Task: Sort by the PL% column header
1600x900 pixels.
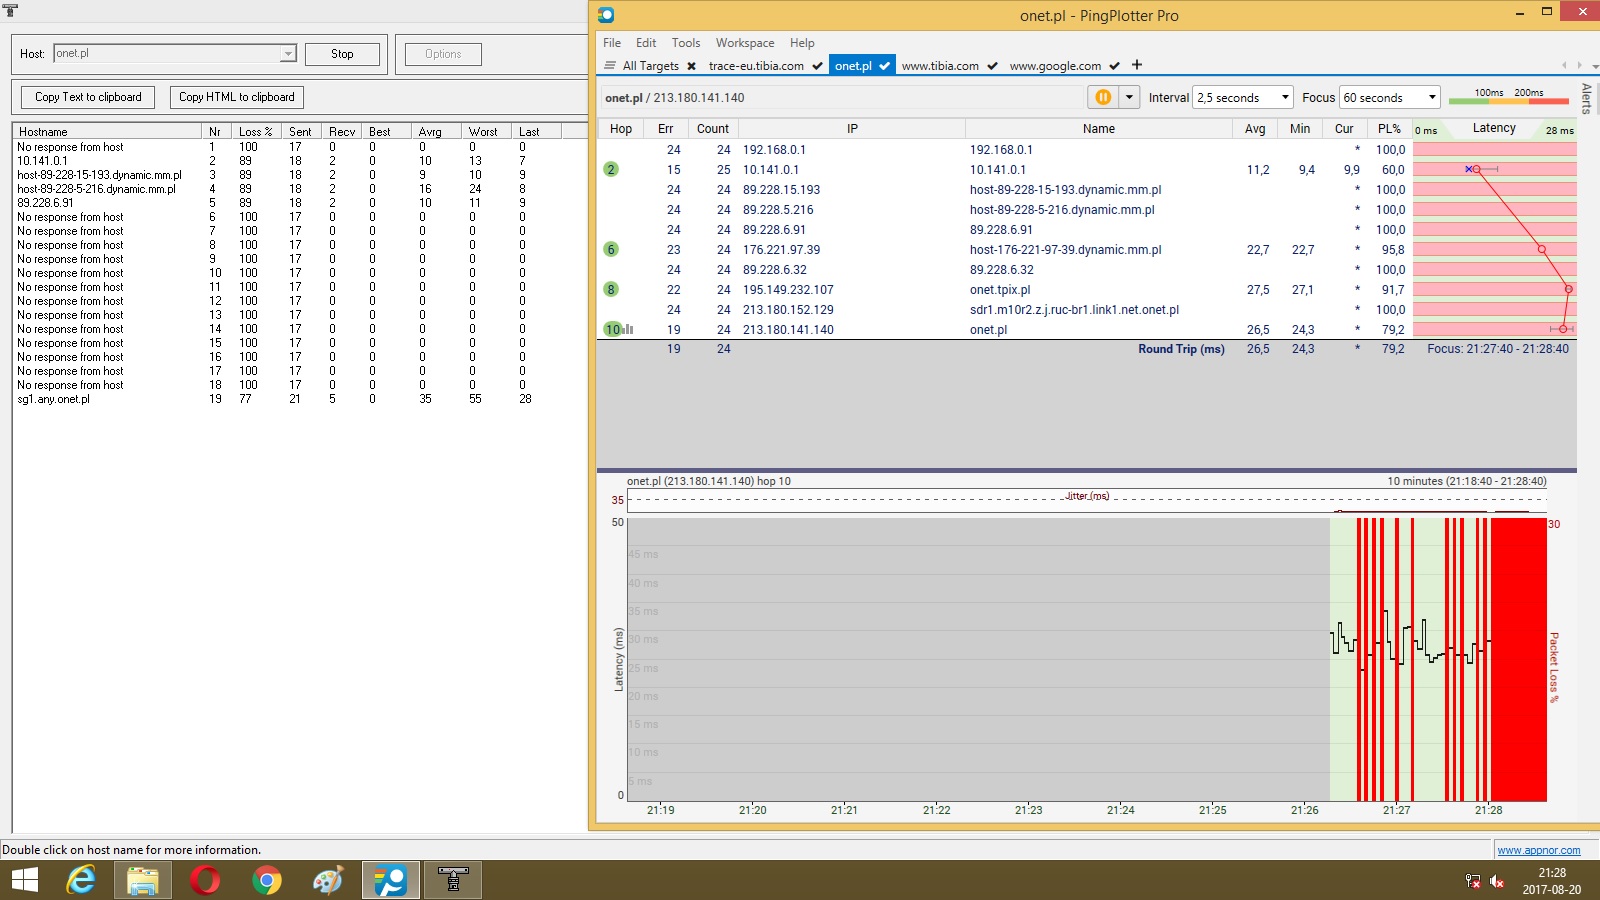Action: 1389,128
